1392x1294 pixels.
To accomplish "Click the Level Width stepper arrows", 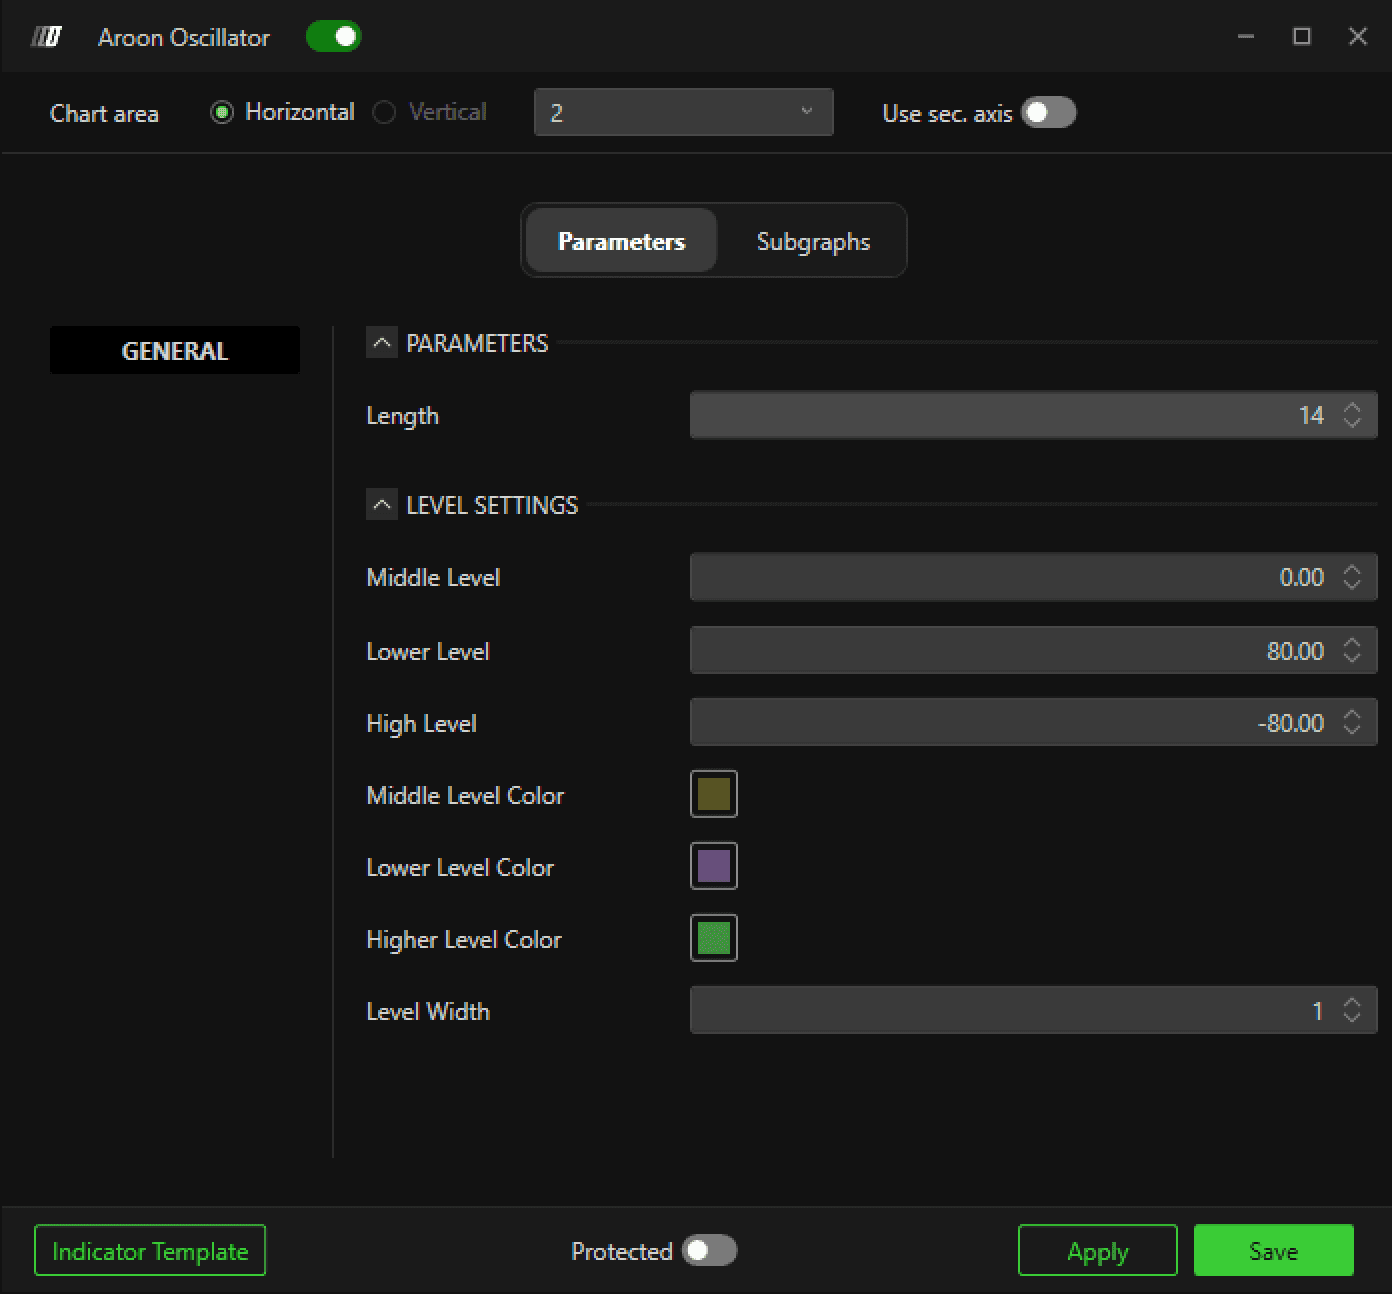I will (x=1352, y=1011).
